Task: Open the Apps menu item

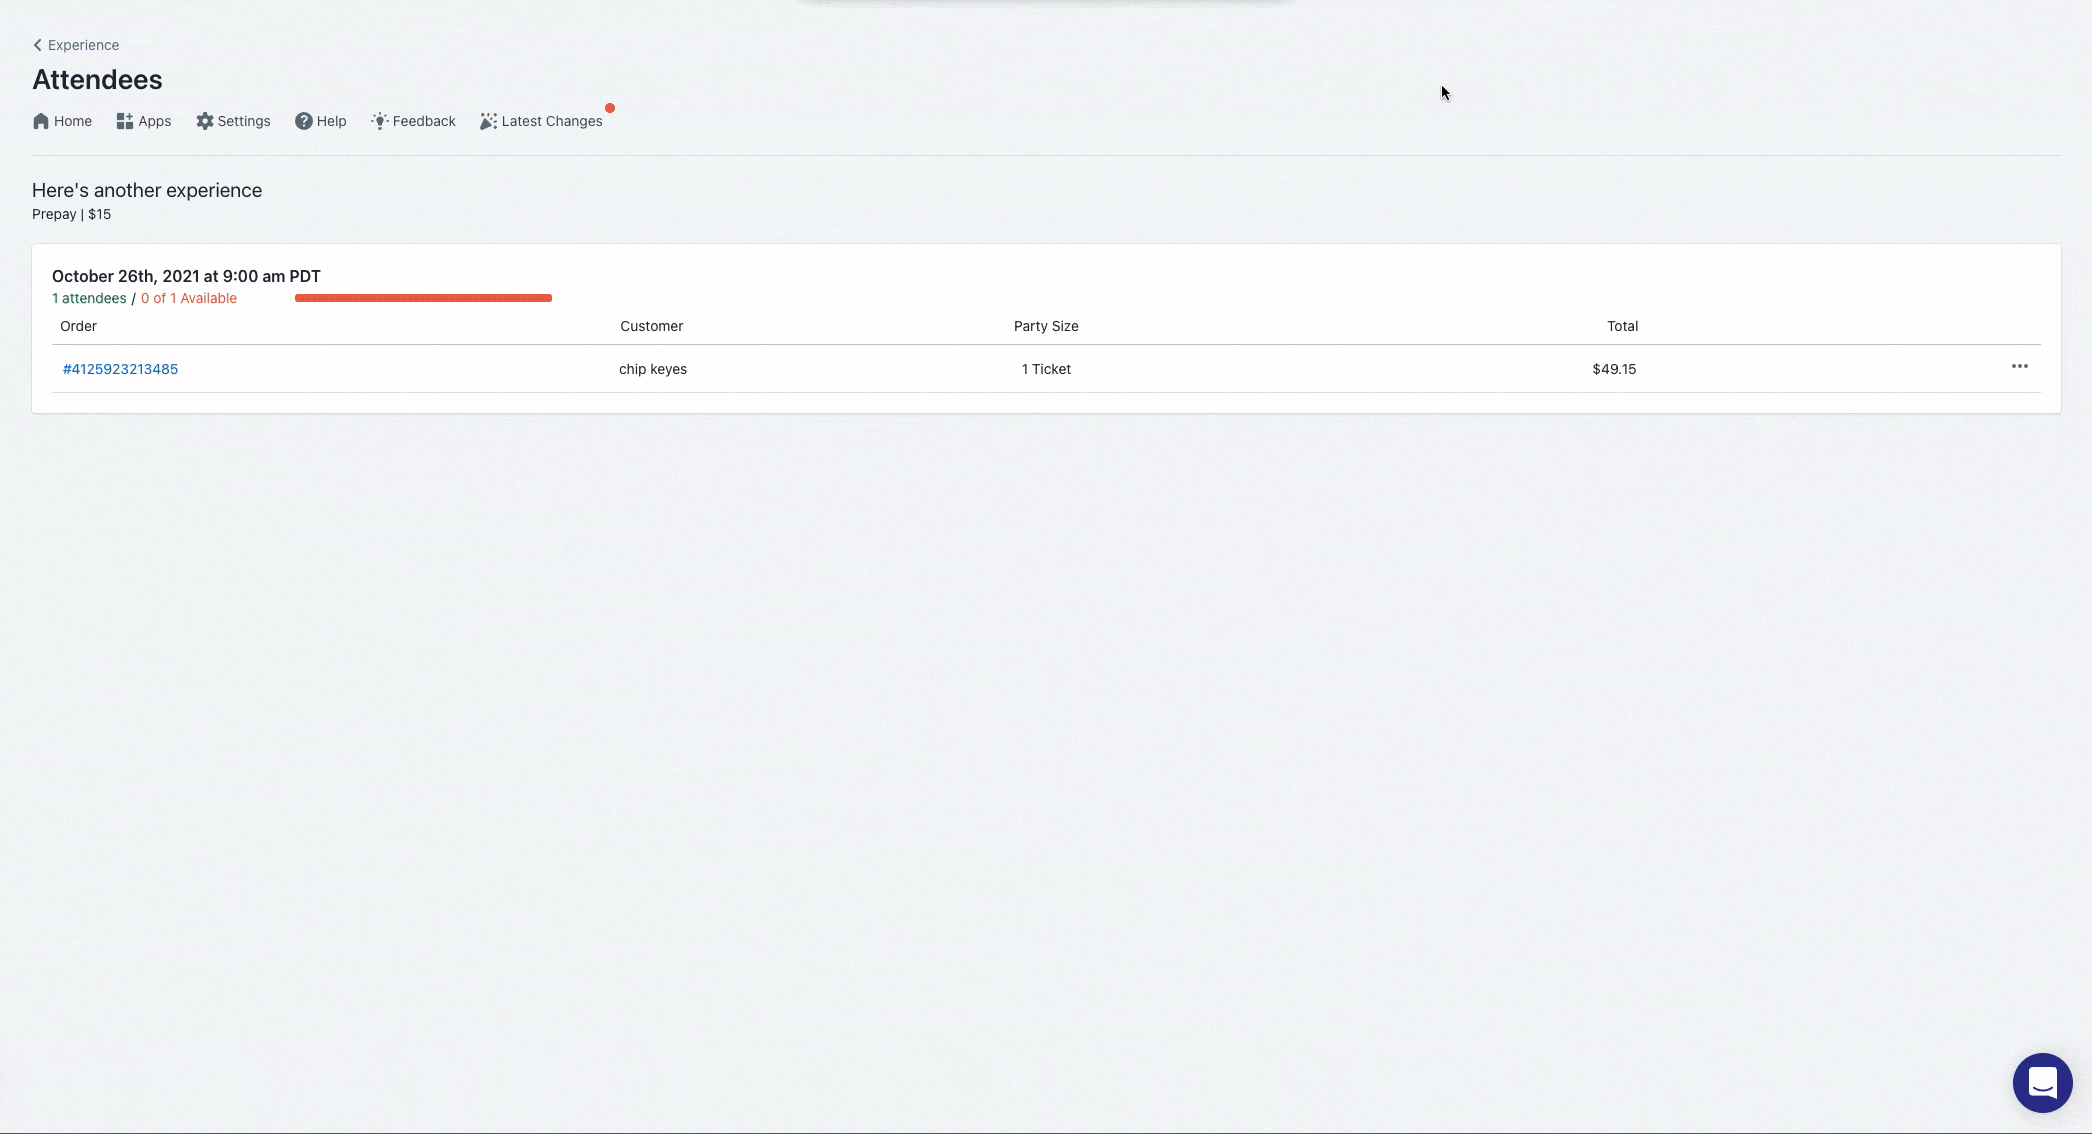Action: coord(144,121)
